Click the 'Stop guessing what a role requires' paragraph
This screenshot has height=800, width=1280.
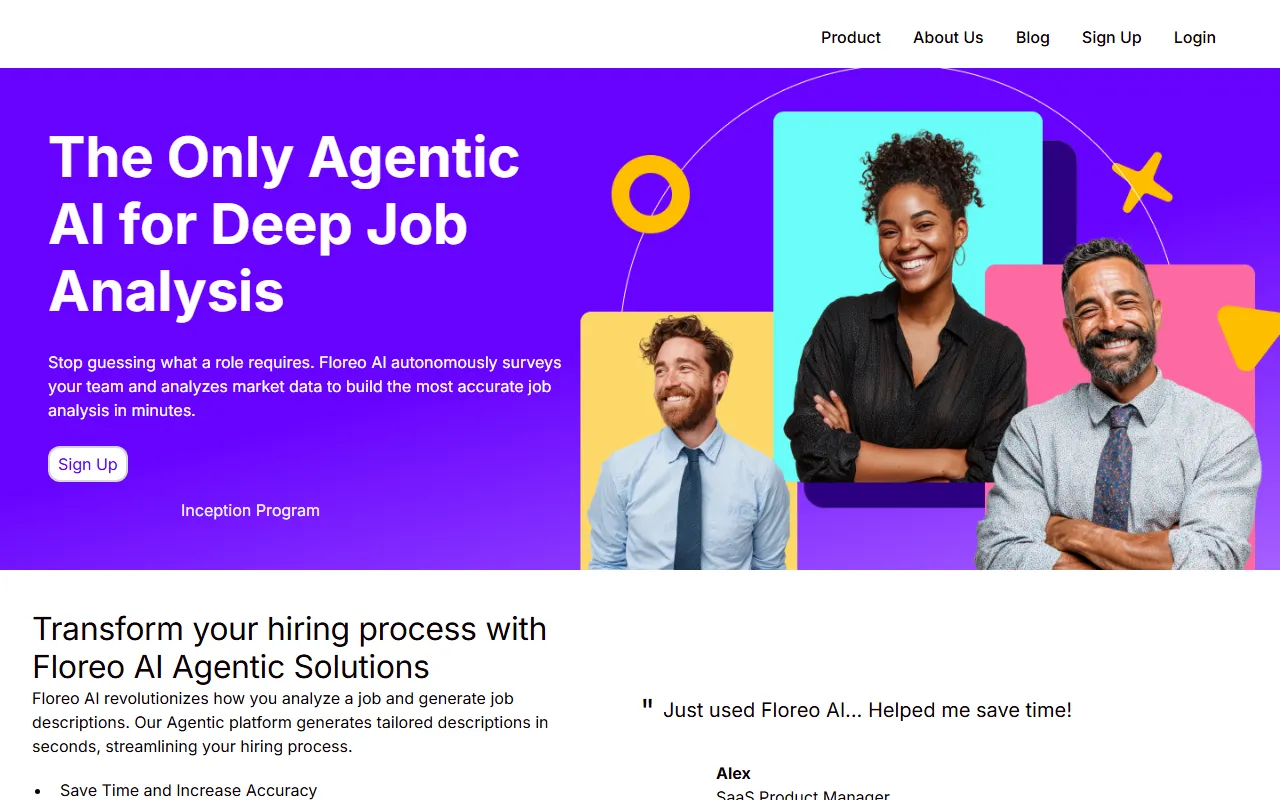[305, 386]
